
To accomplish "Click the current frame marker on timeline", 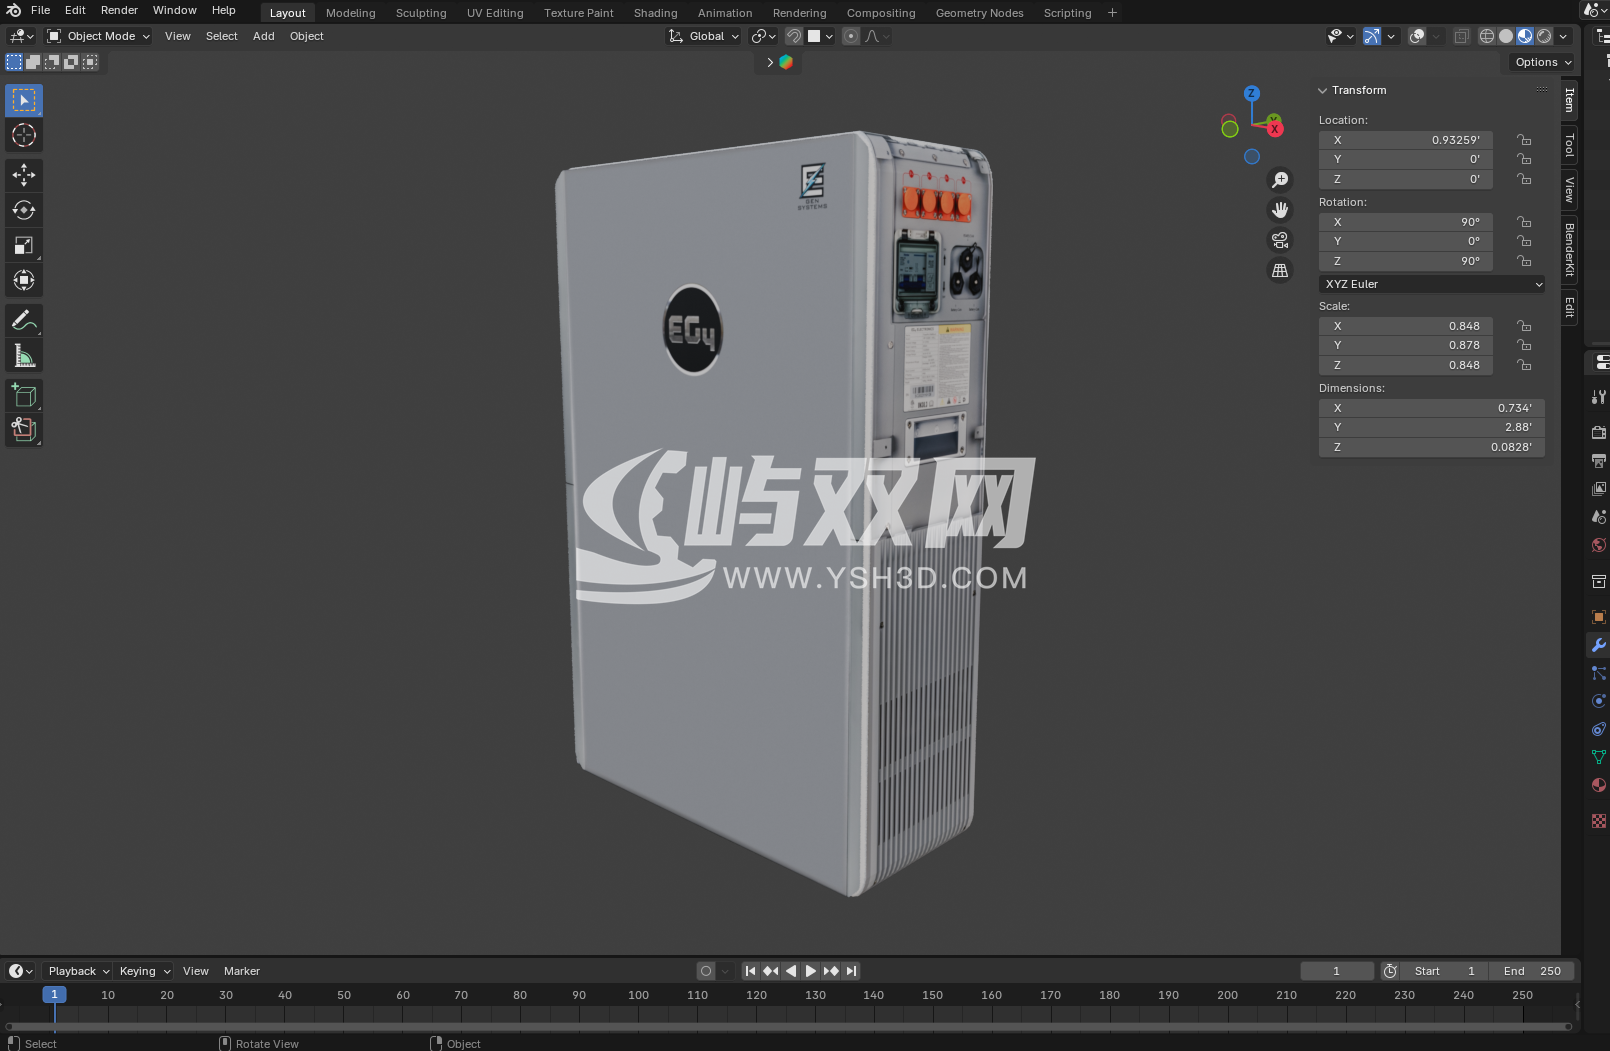I will 55,995.
